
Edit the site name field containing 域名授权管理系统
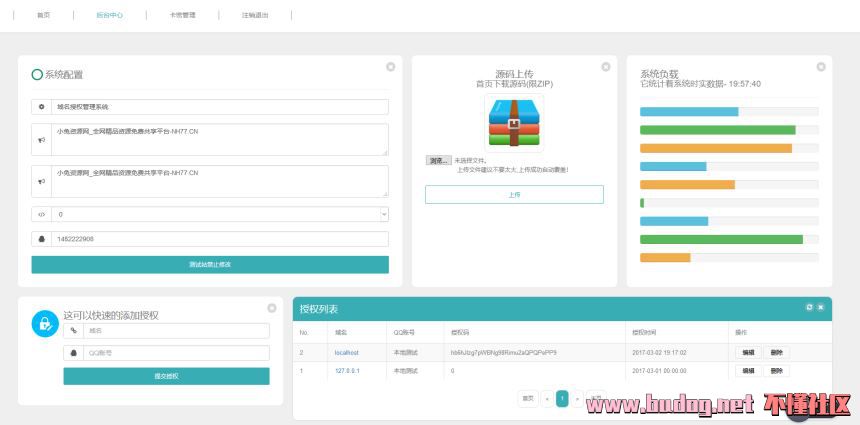click(x=220, y=107)
